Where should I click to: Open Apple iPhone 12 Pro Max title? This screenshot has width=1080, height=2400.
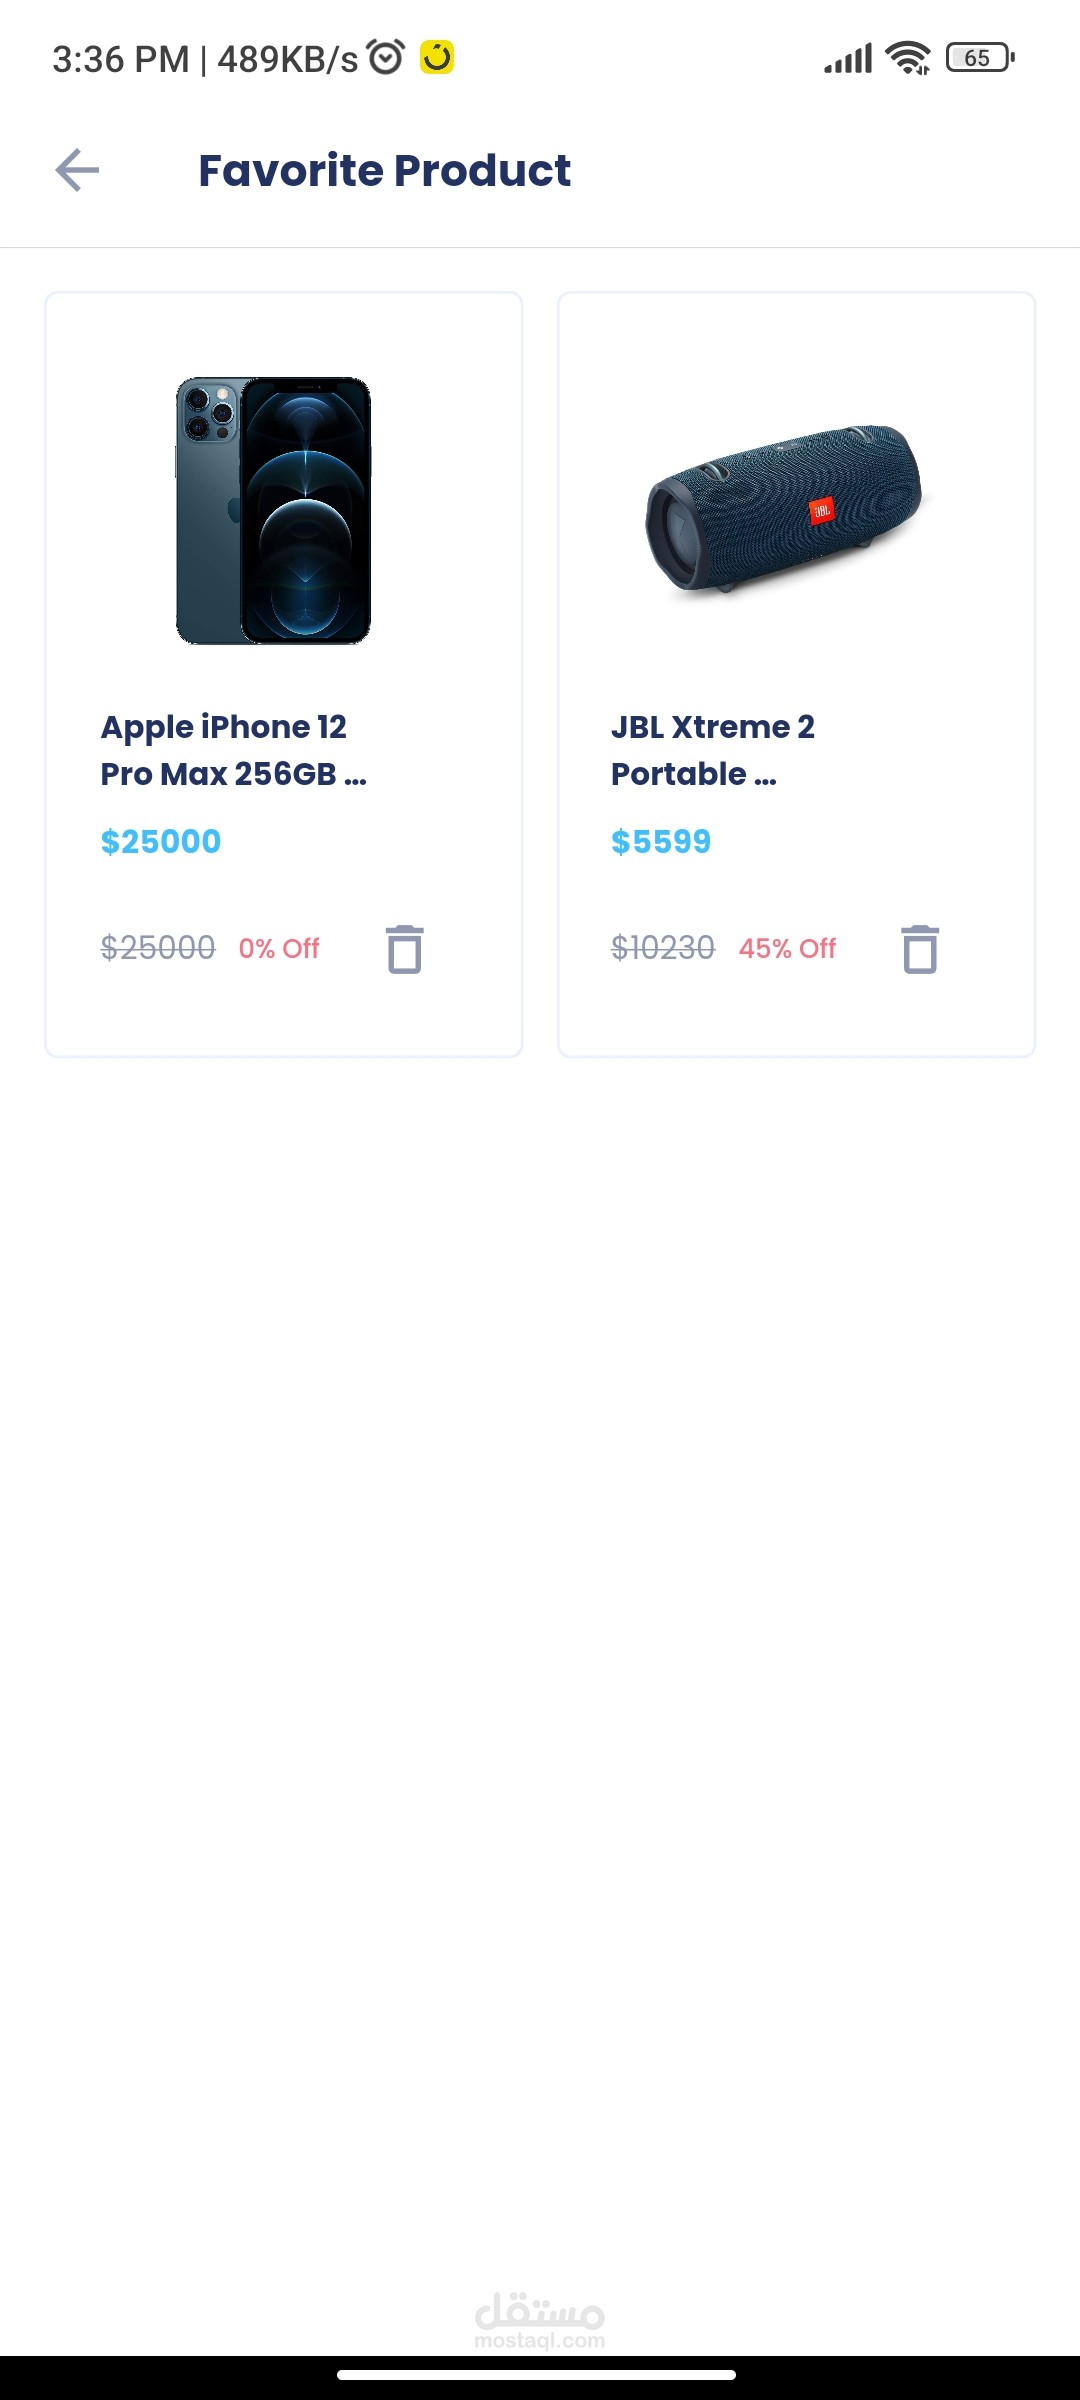233,750
